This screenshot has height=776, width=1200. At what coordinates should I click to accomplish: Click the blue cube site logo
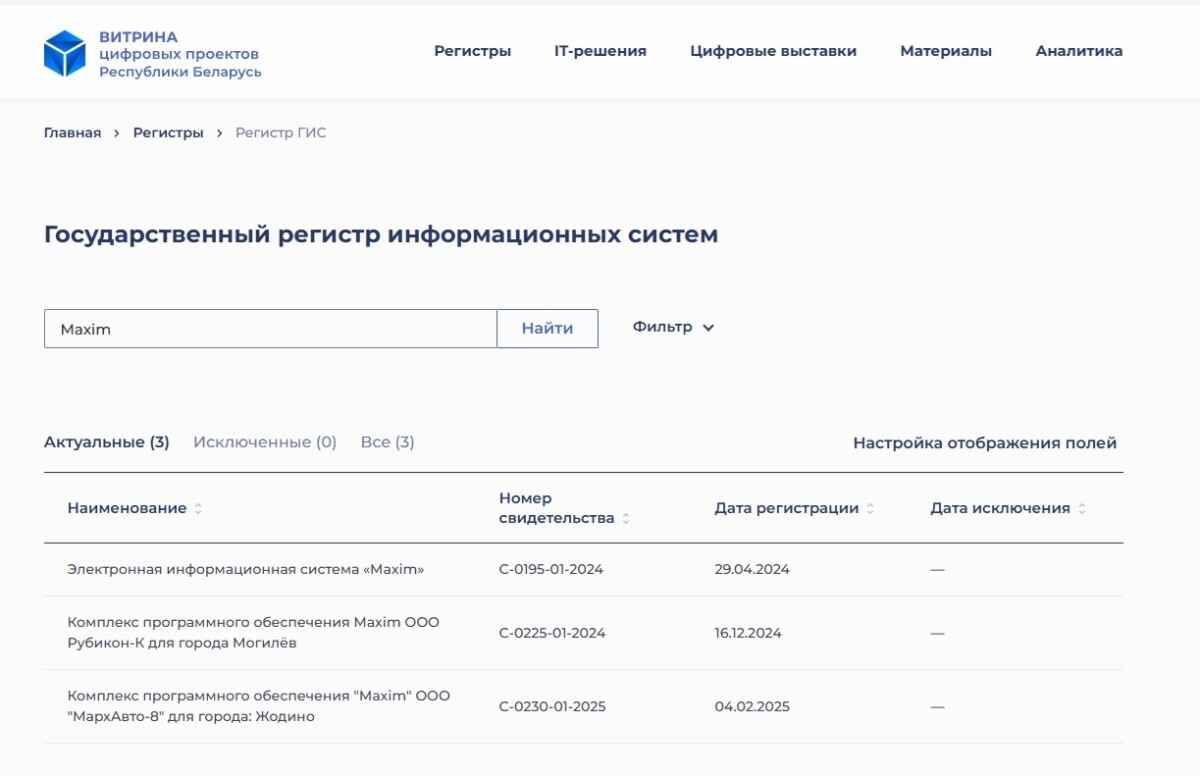[65, 52]
